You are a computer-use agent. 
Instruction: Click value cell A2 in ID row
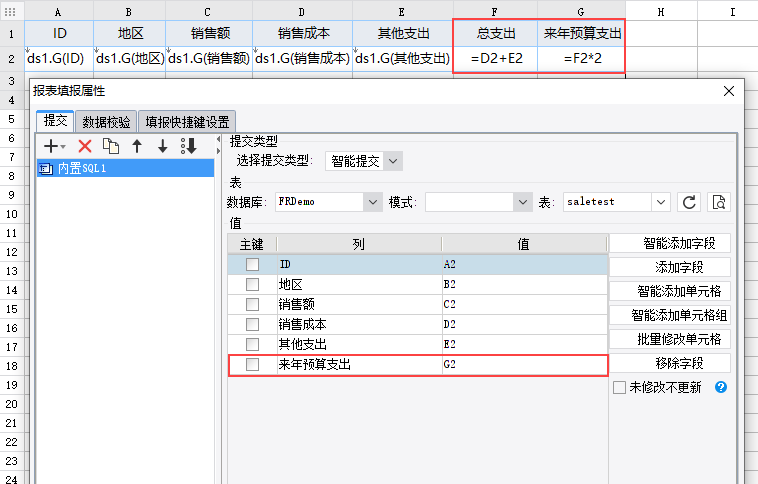coord(525,264)
